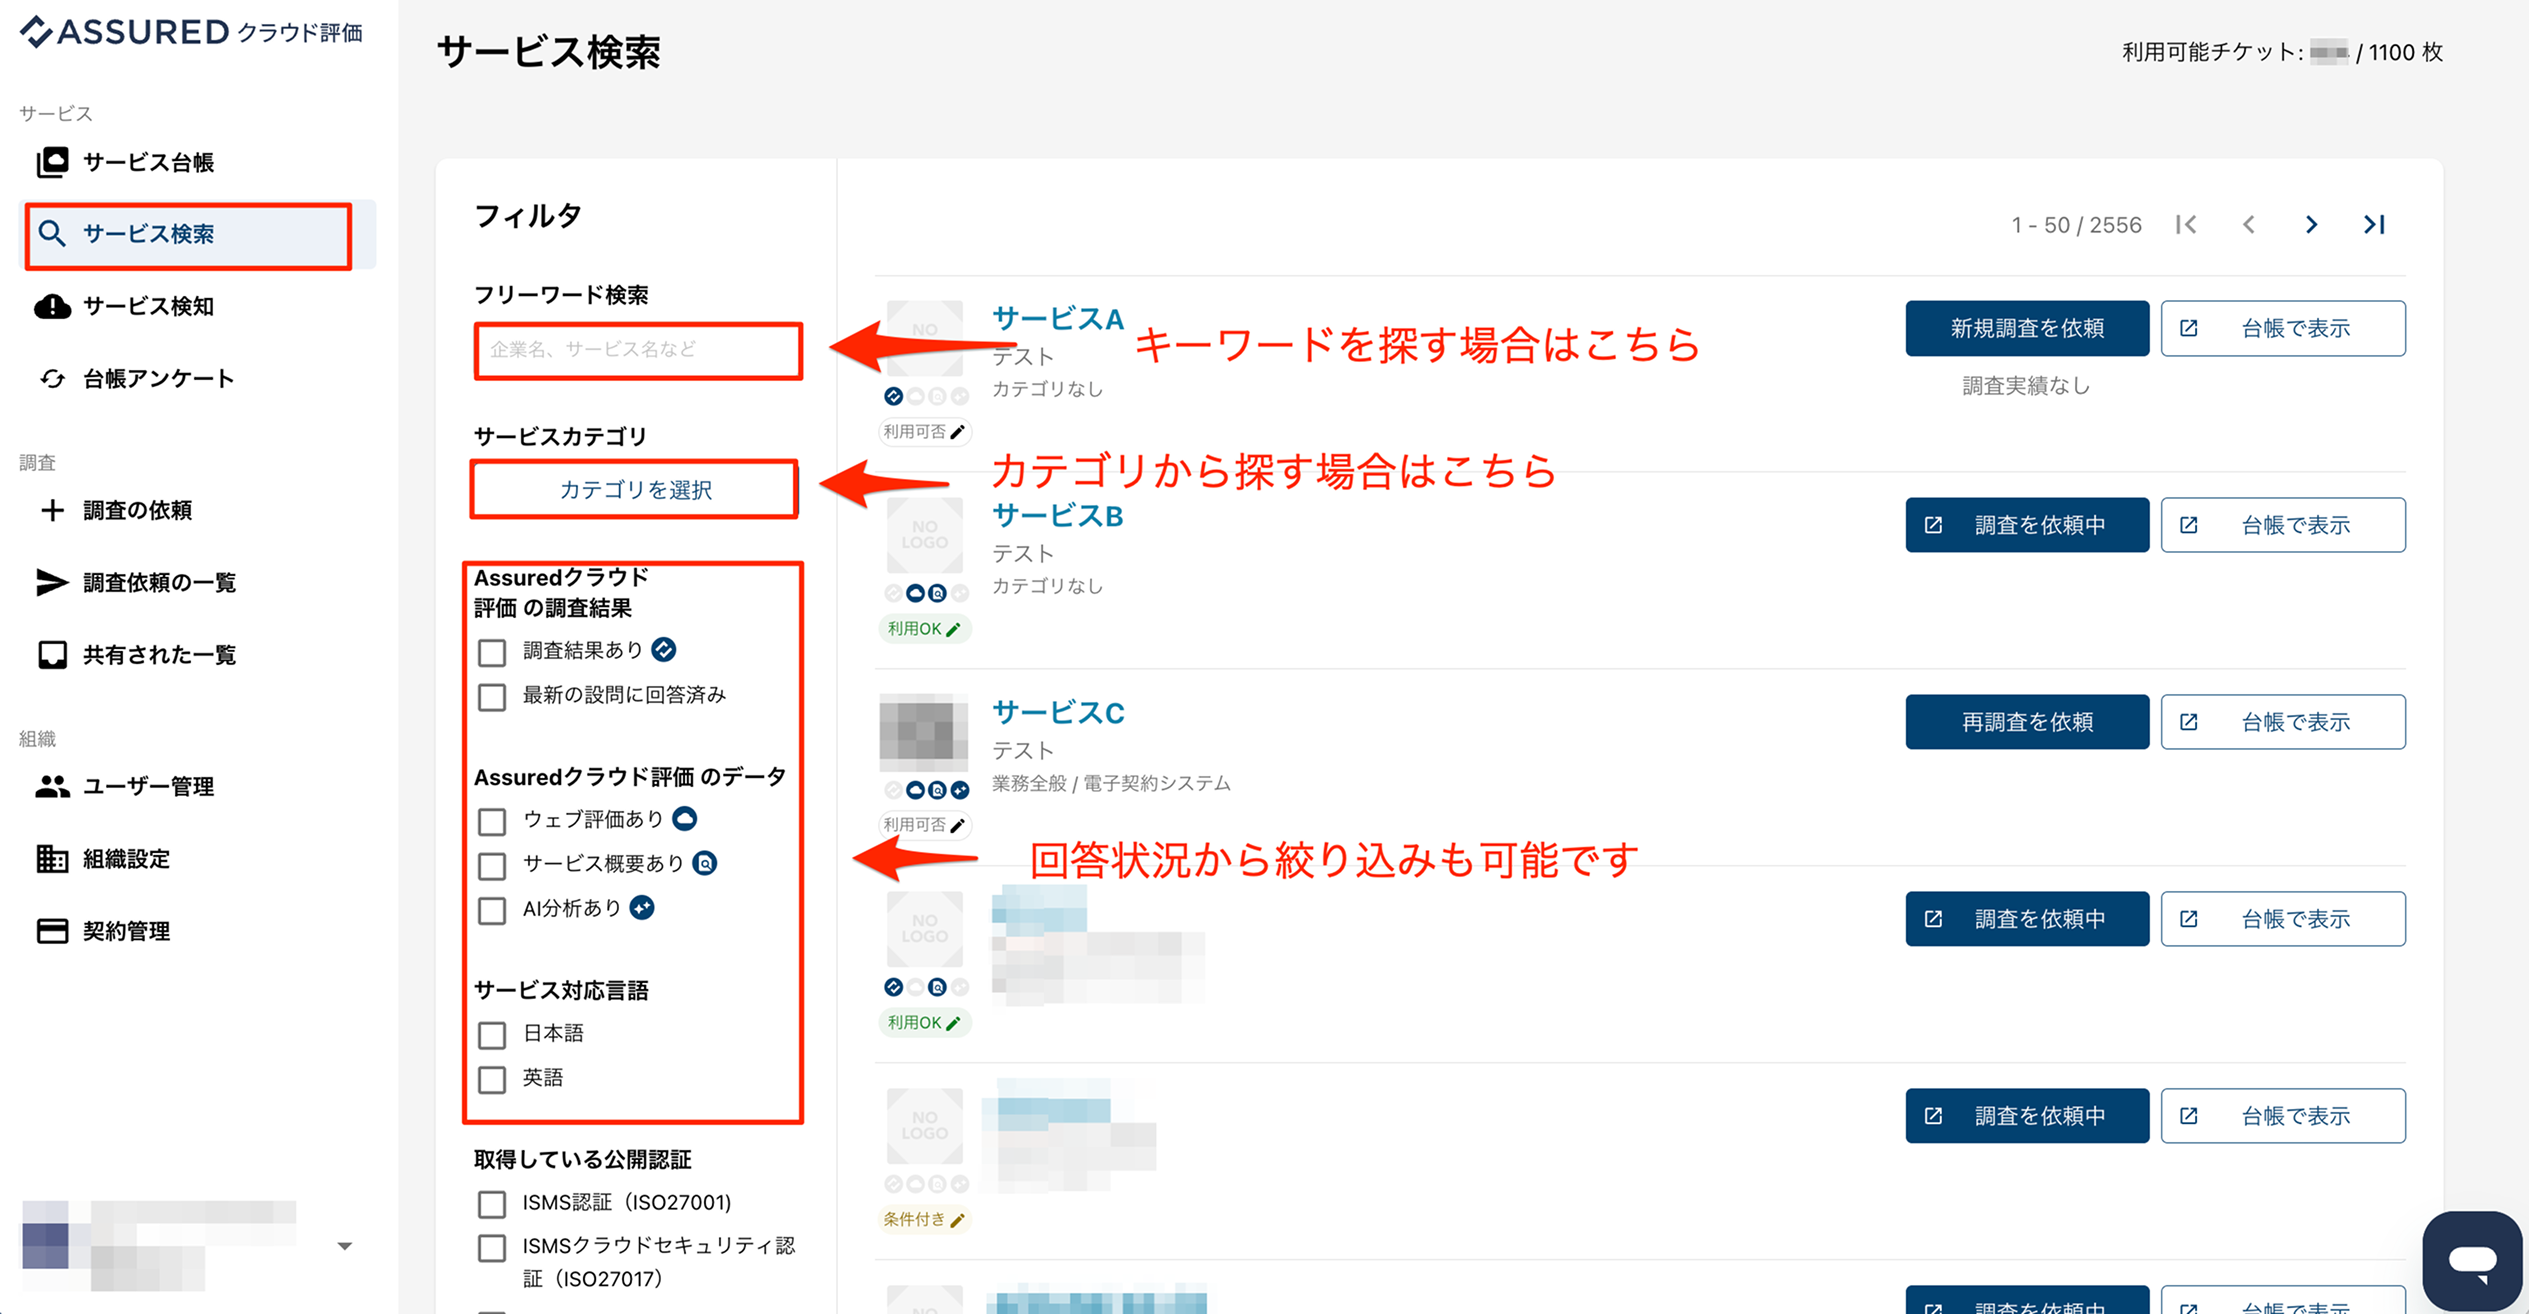Enable the 日本語 language filter
Viewport: 2529px width, 1314px height.
tap(492, 1035)
